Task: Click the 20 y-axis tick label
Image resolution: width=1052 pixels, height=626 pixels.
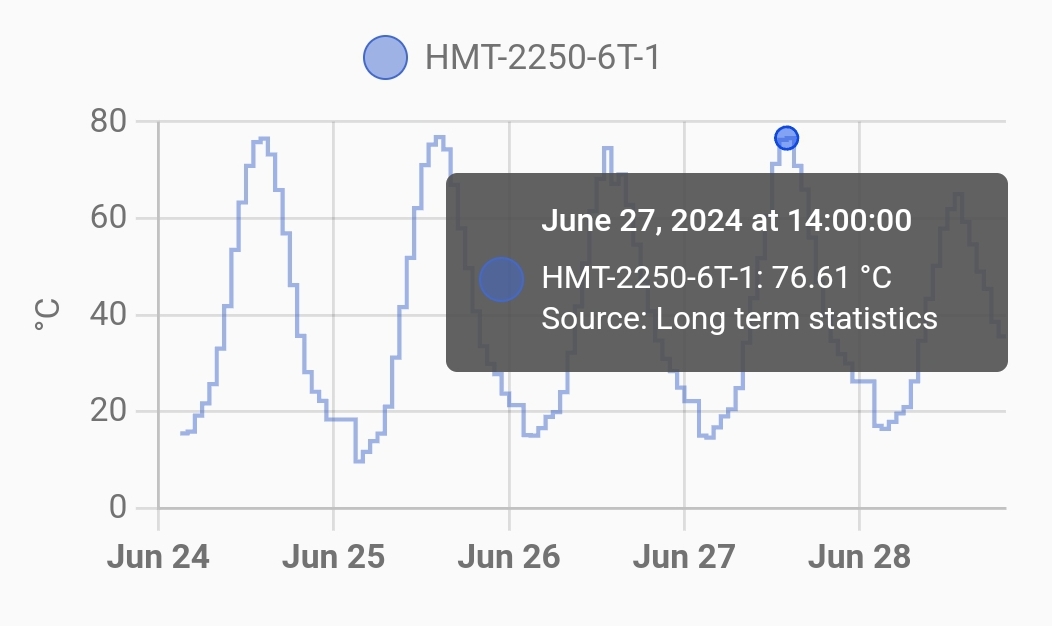Action: point(108,410)
